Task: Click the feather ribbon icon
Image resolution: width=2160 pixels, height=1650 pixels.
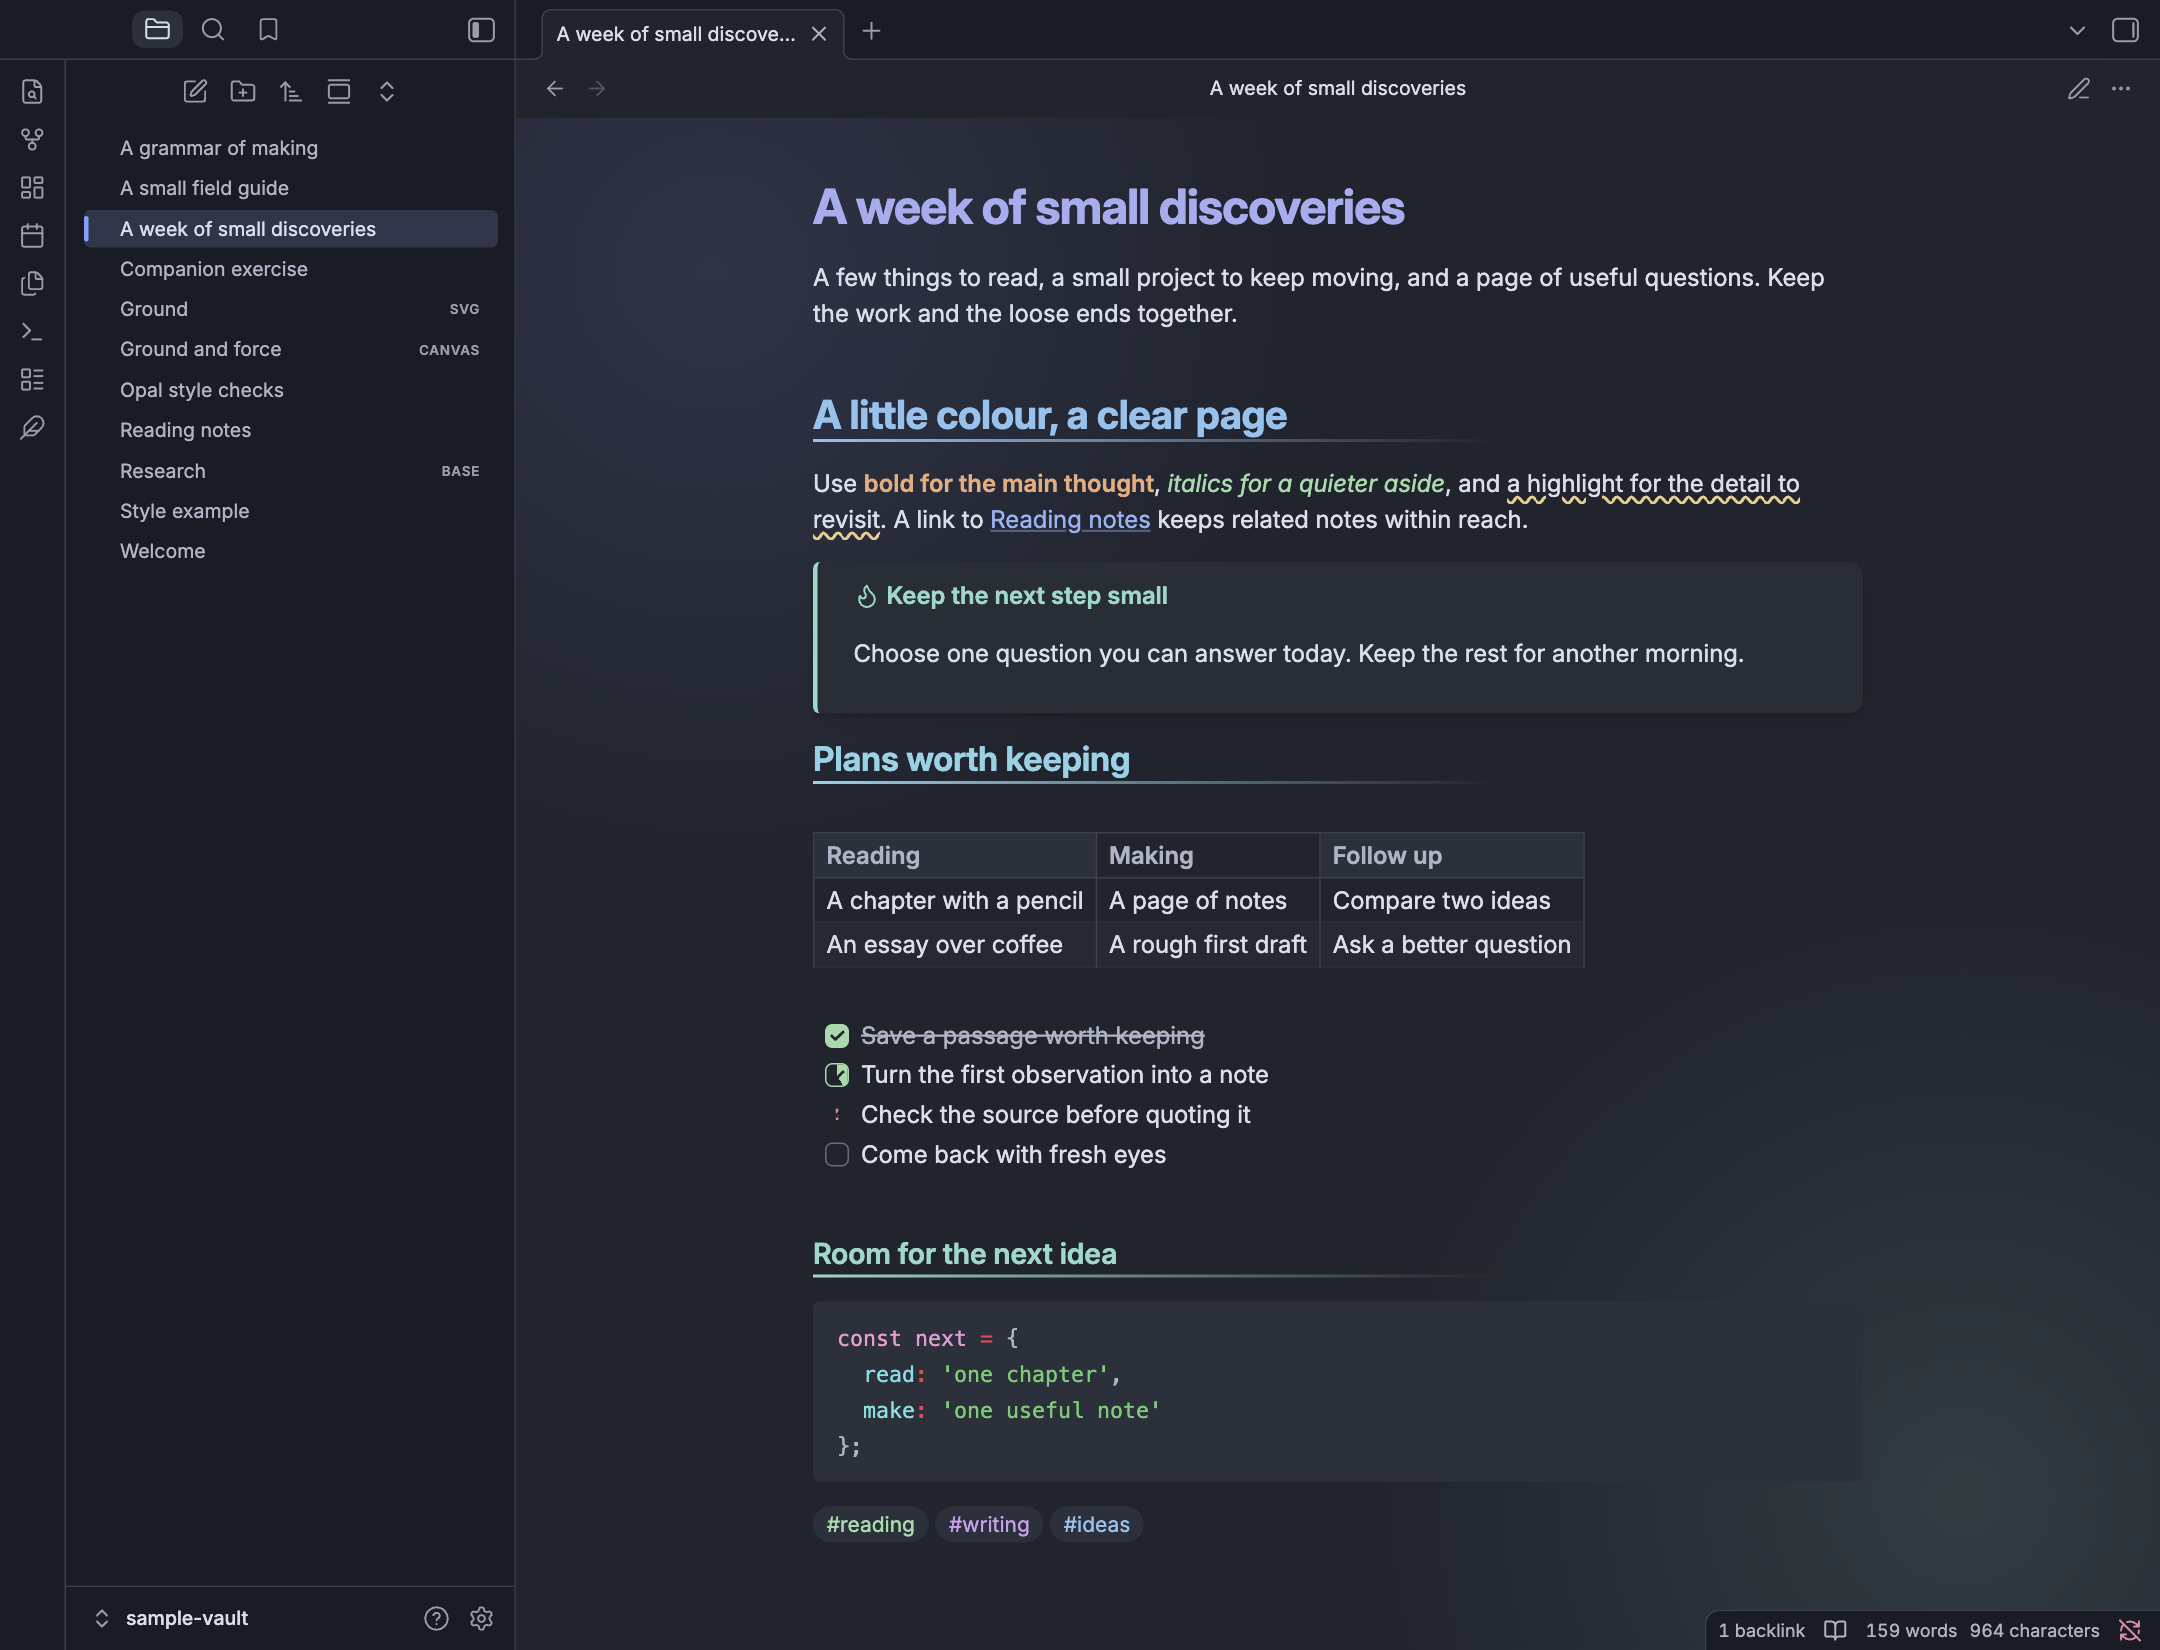Action: click(x=32, y=428)
